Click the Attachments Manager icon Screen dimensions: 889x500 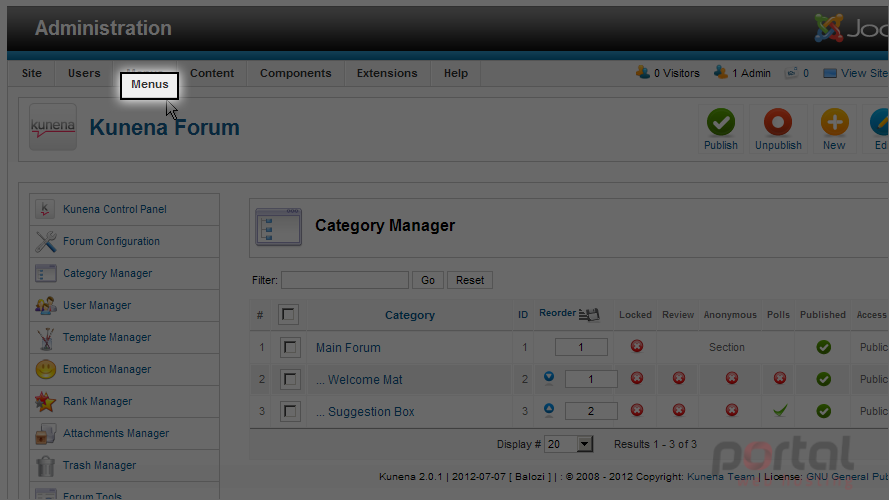[45, 433]
